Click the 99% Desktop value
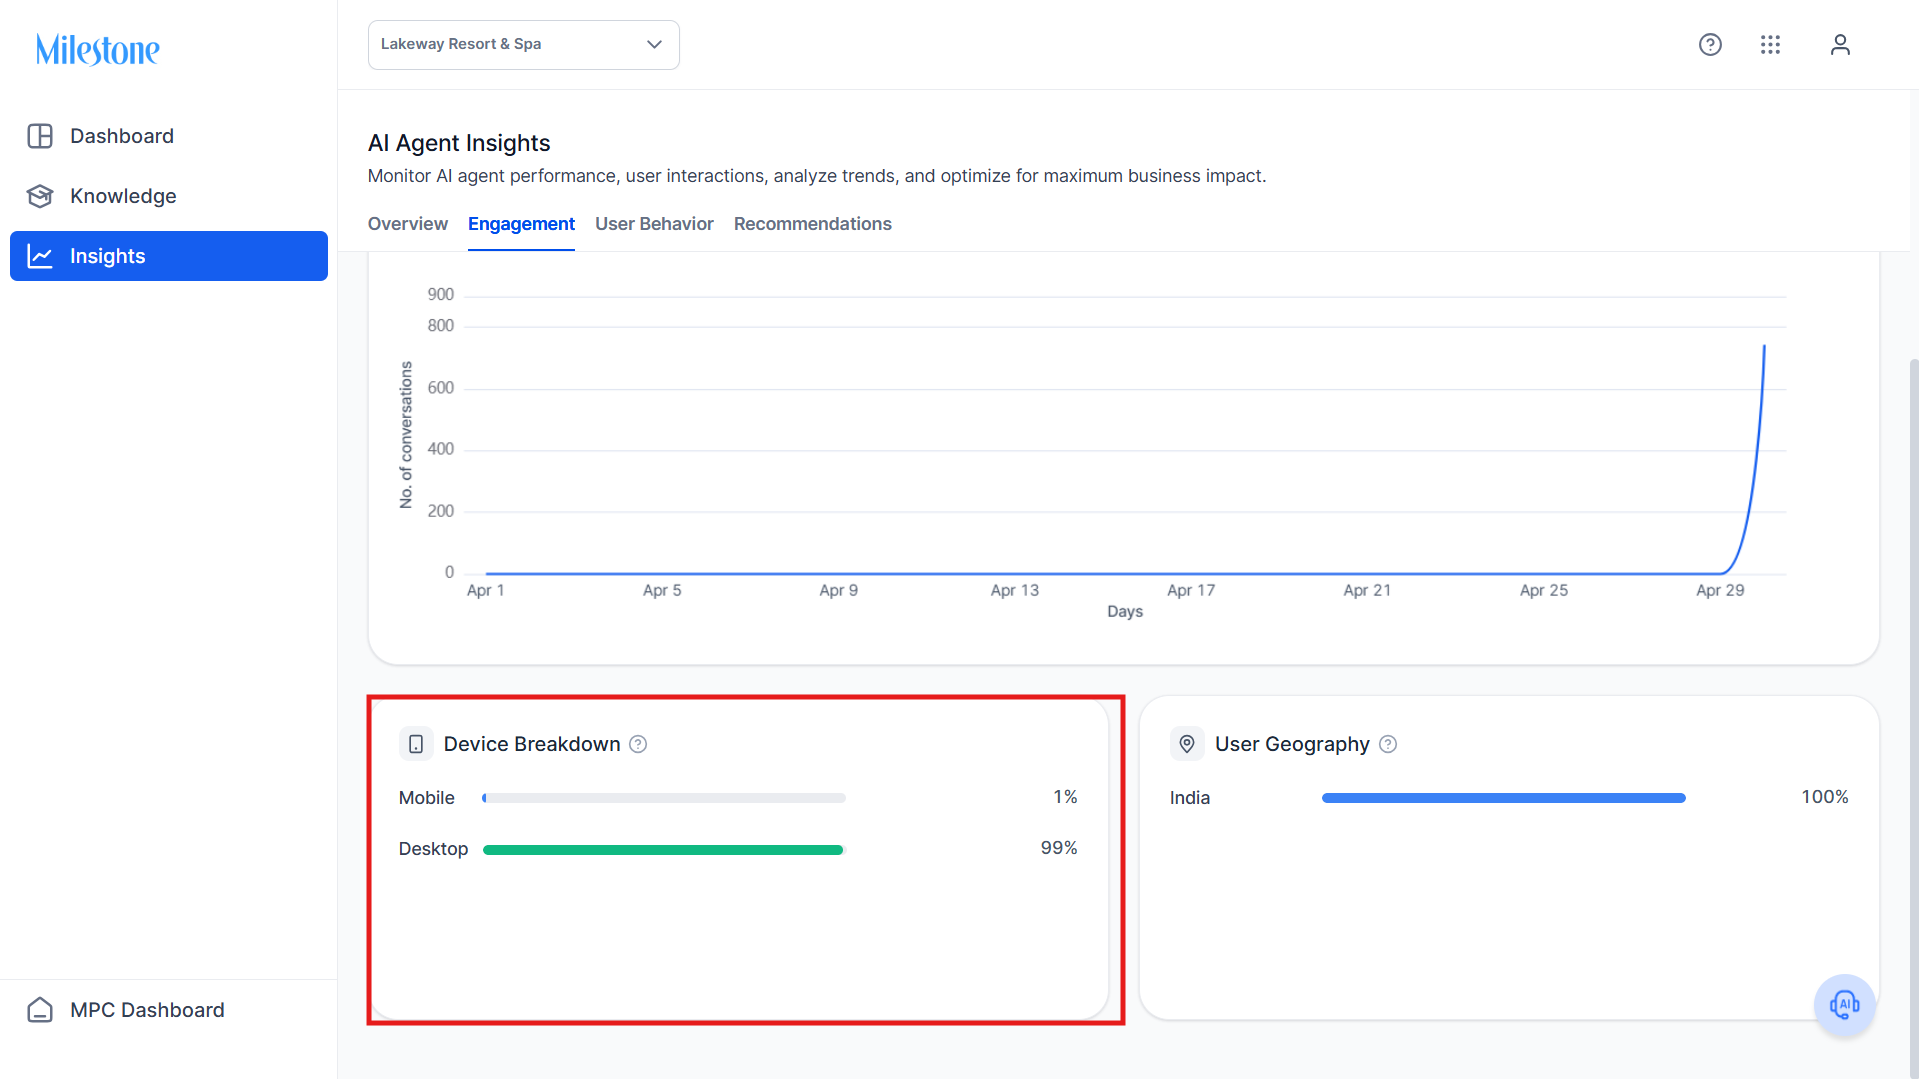1919x1079 pixels. click(1059, 848)
